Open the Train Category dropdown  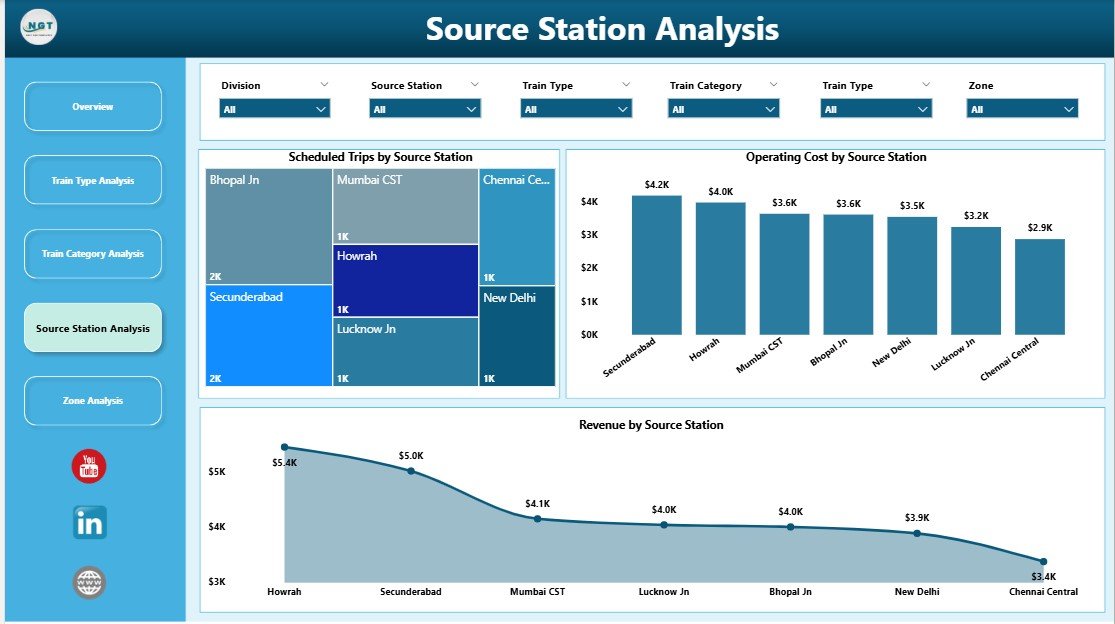tap(725, 109)
